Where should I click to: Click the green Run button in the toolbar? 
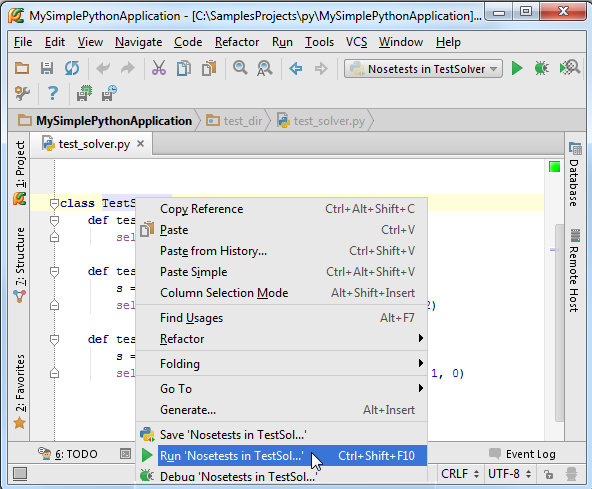click(517, 69)
